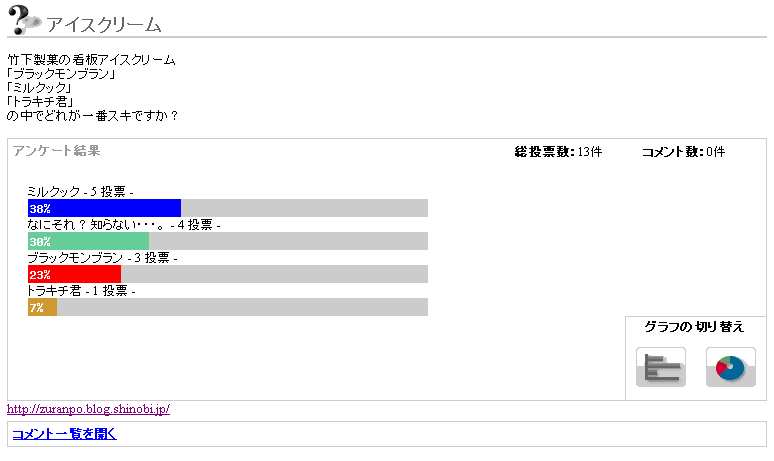Click the グラフの切り替え label

click(694, 327)
